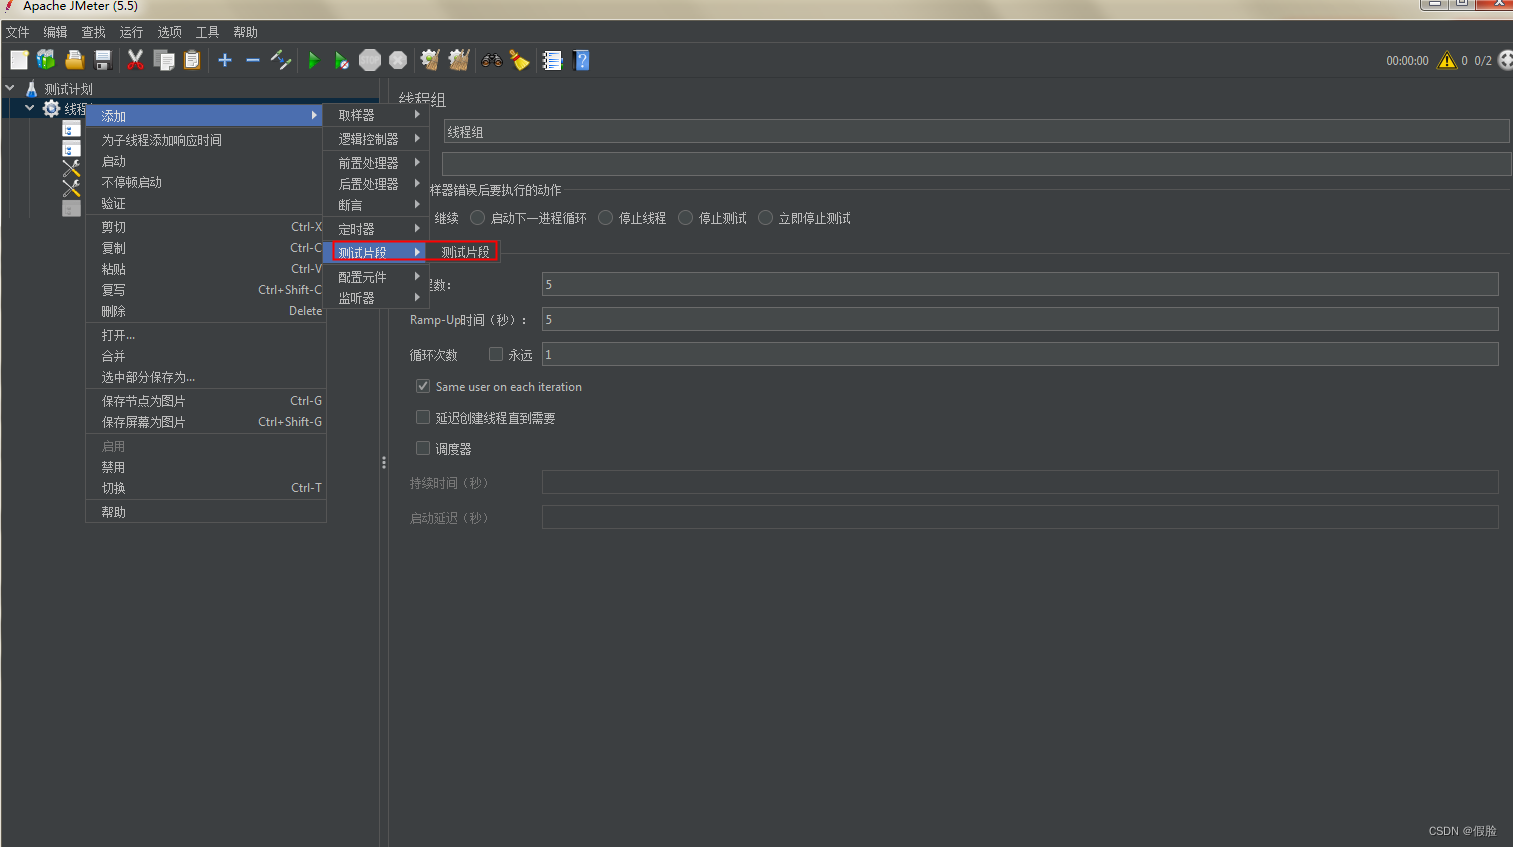Open the 选项 menu
Image resolution: width=1513 pixels, height=847 pixels.
pyautogui.click(x=169, y=32)
